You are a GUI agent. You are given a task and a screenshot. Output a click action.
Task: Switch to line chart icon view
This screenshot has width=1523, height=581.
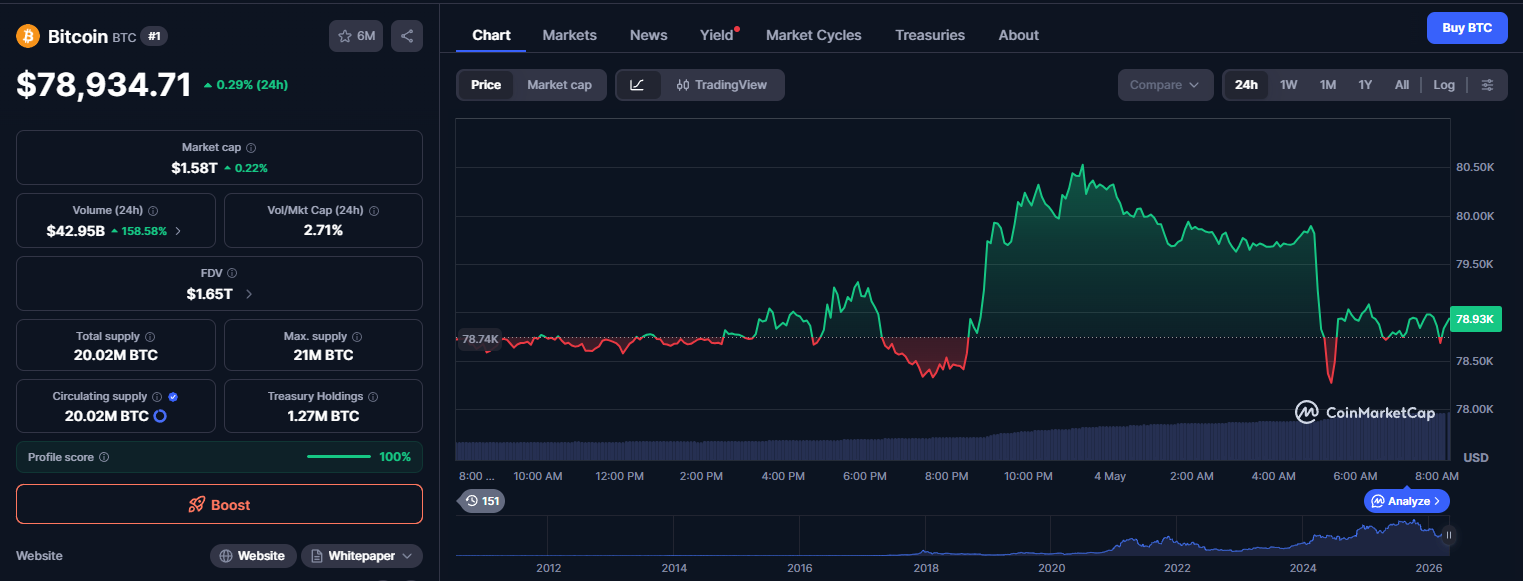point(638,85)
